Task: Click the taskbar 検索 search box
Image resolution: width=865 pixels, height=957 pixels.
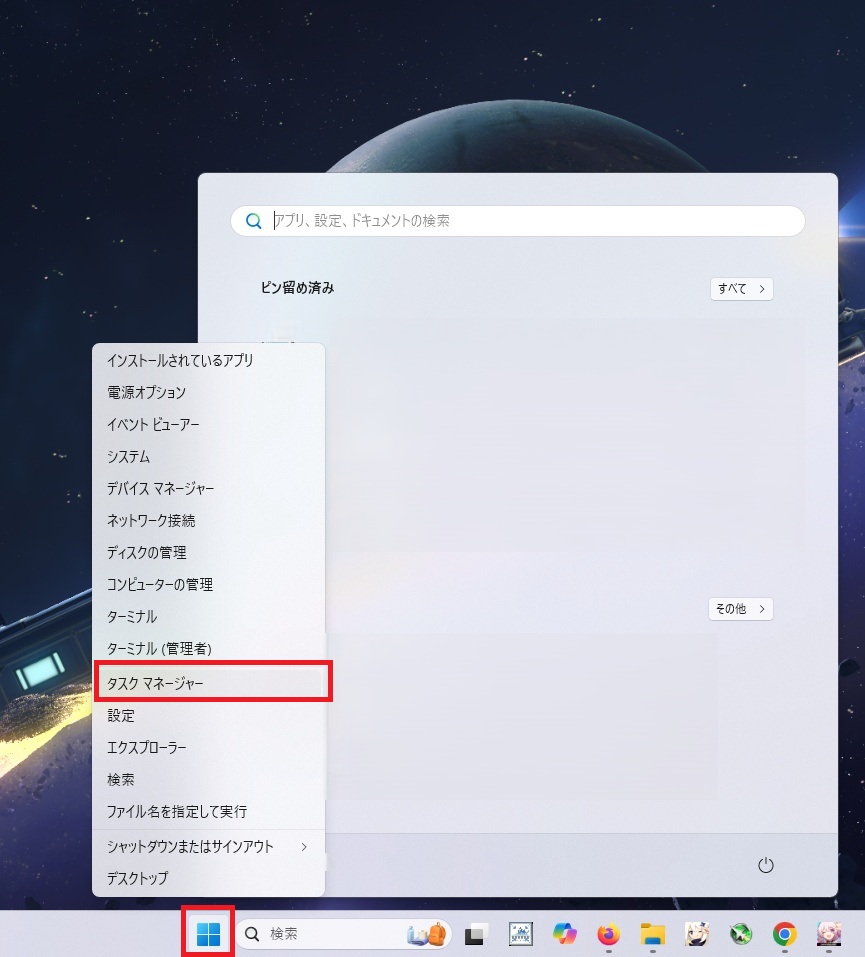Action: [343, 934]
